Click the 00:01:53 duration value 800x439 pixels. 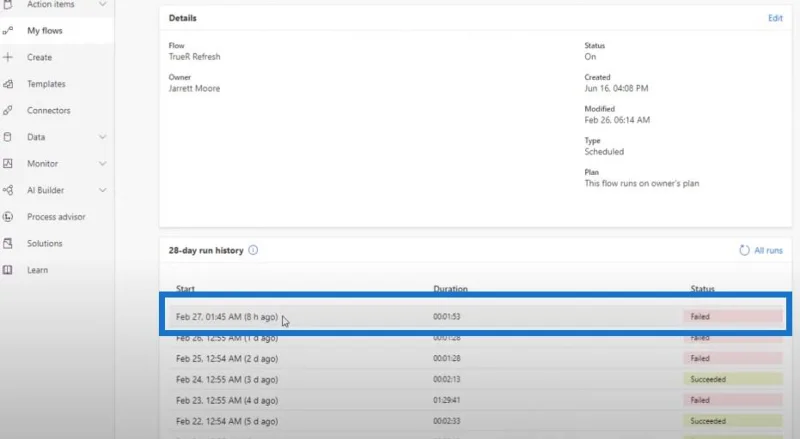[x=446, y=316]
